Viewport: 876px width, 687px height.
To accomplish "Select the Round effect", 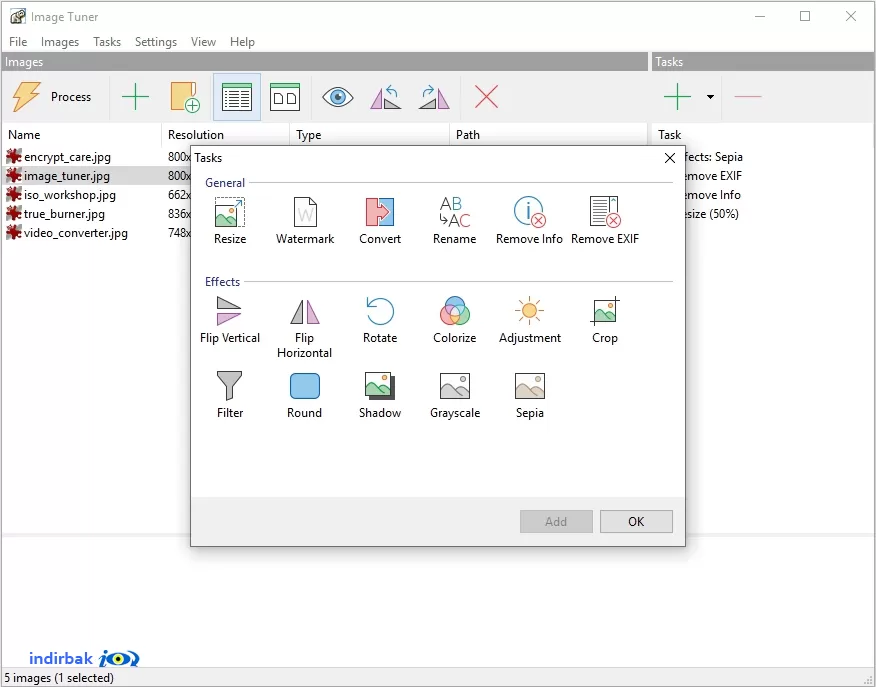I will pyautogui.click(x=304, y=395).
